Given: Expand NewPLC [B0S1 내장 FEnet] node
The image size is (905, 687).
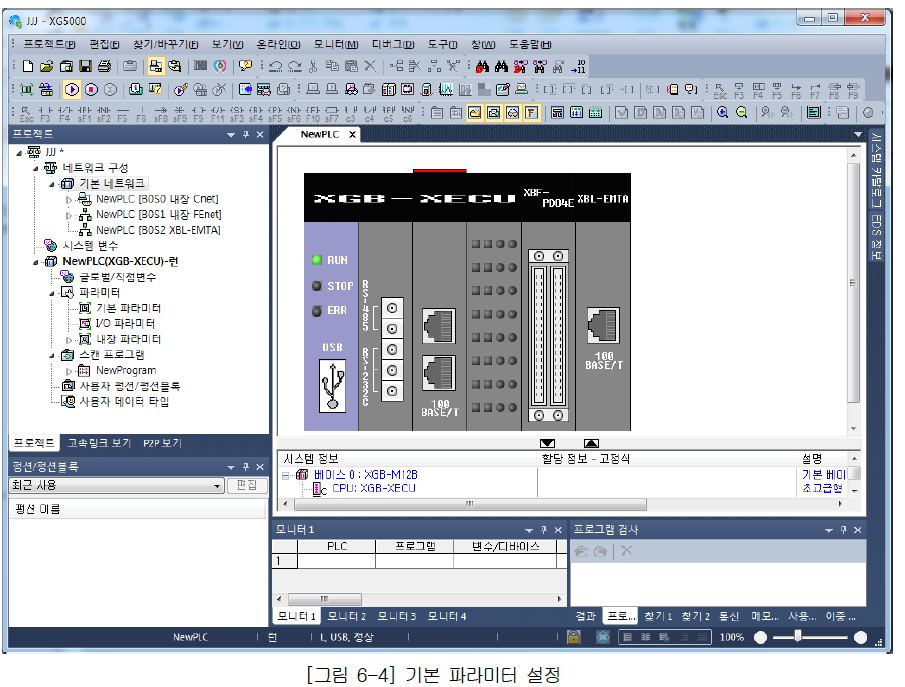Looking at the screenshot, I should coord(69,215).
